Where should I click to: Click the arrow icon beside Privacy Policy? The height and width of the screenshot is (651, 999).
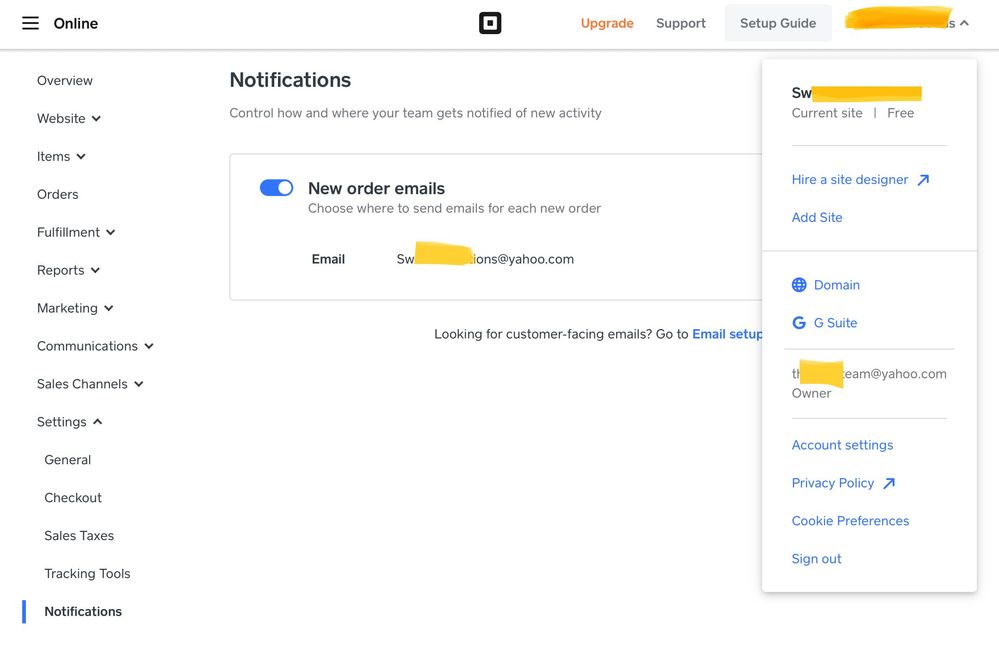point(889,483)
